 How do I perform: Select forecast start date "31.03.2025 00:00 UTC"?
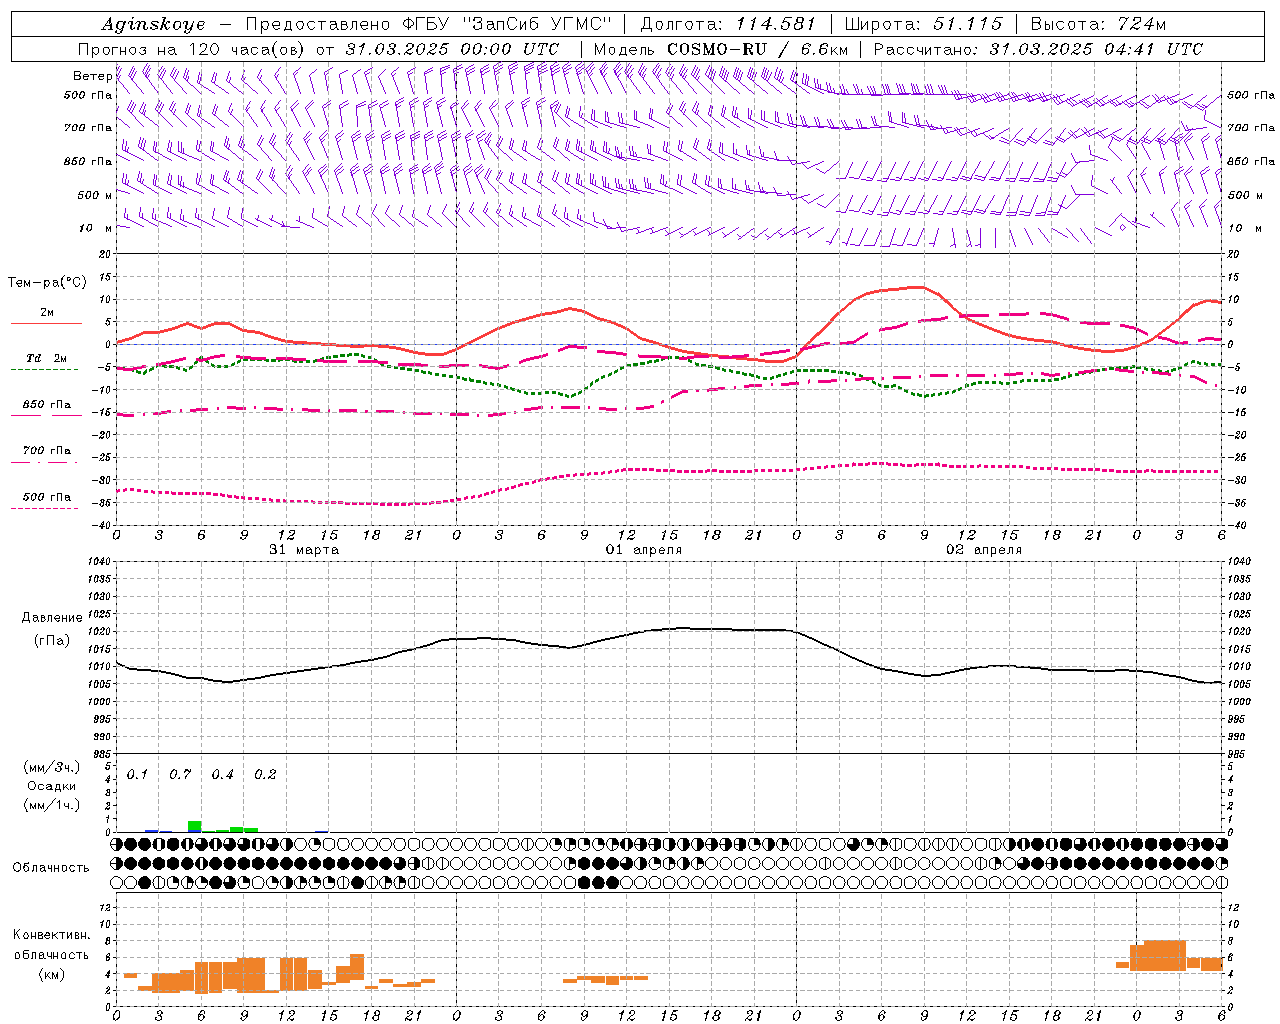452,49
